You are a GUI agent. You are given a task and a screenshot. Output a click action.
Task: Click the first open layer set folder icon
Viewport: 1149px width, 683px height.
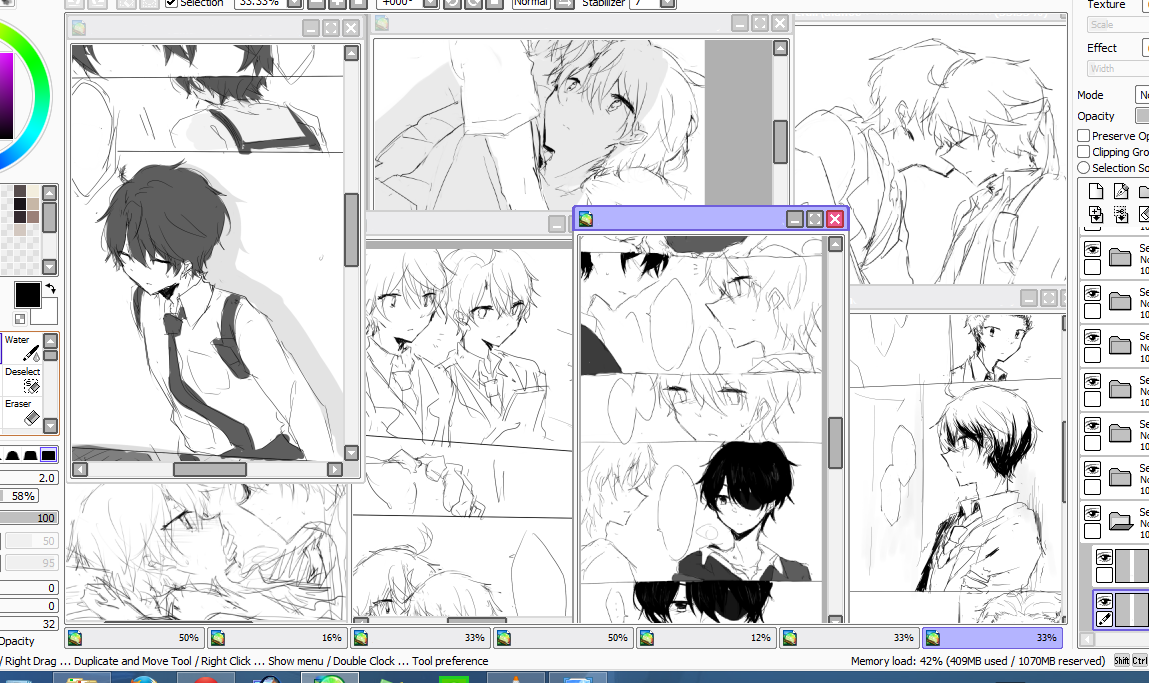click(x=1120, y=521)
